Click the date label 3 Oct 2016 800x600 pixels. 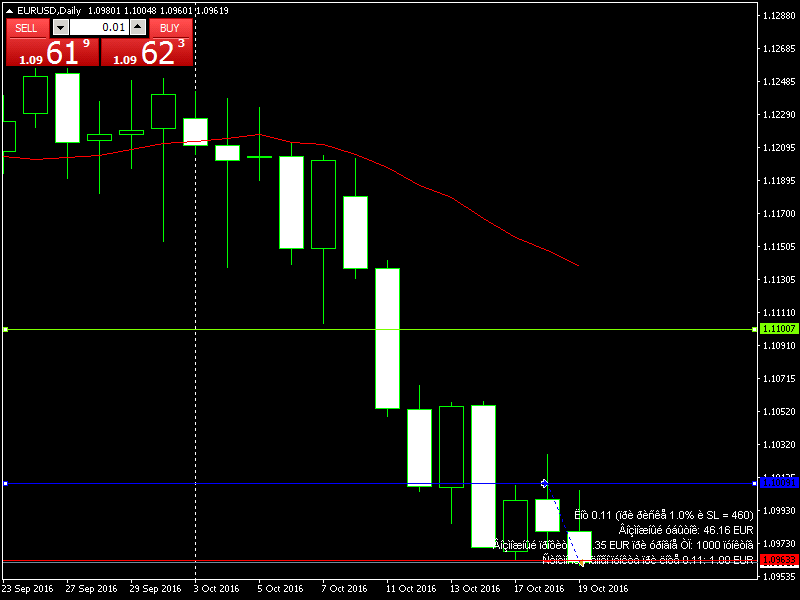[x=216, y=588]
